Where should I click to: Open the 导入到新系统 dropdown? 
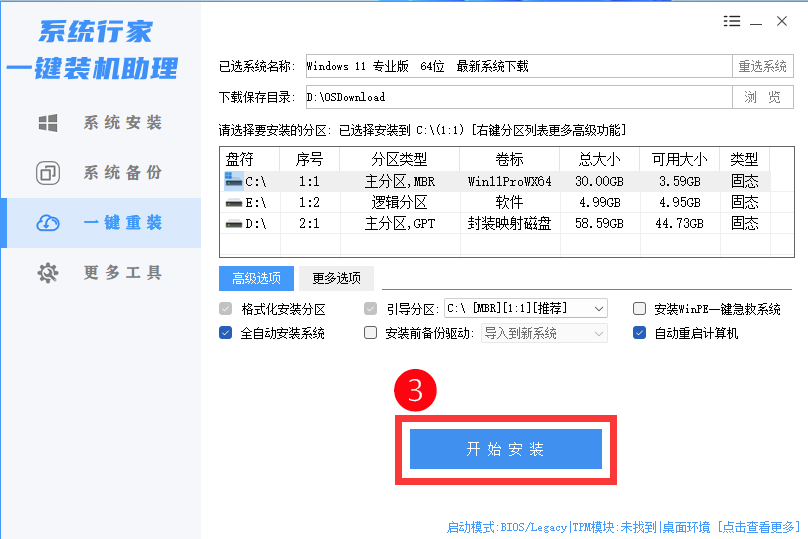tap(544, 333)
